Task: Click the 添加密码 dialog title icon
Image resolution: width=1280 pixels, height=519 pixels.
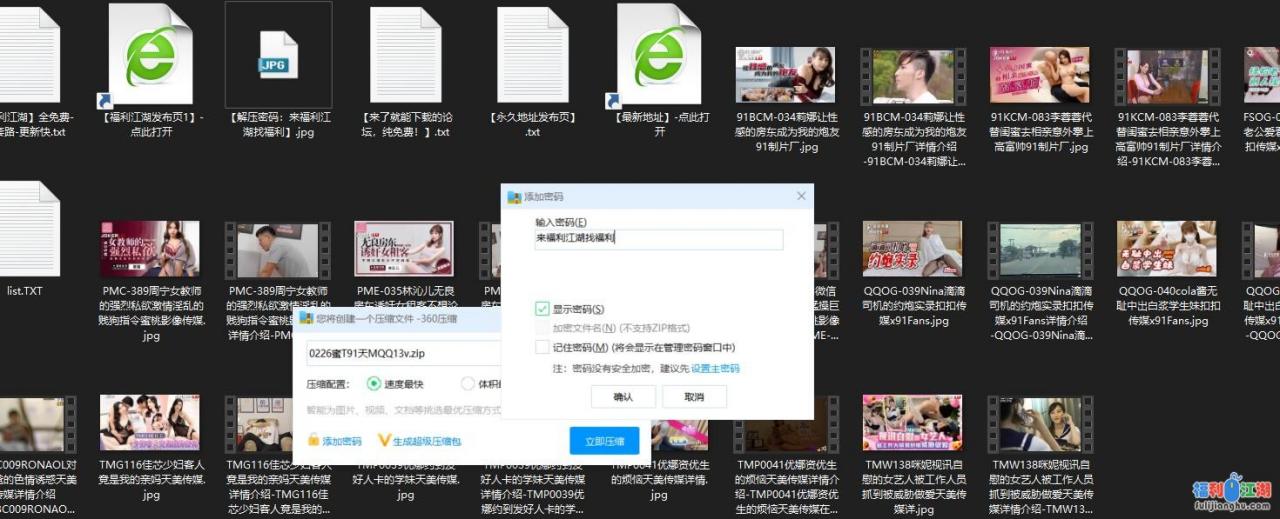Action: click(x=515, y=197)
